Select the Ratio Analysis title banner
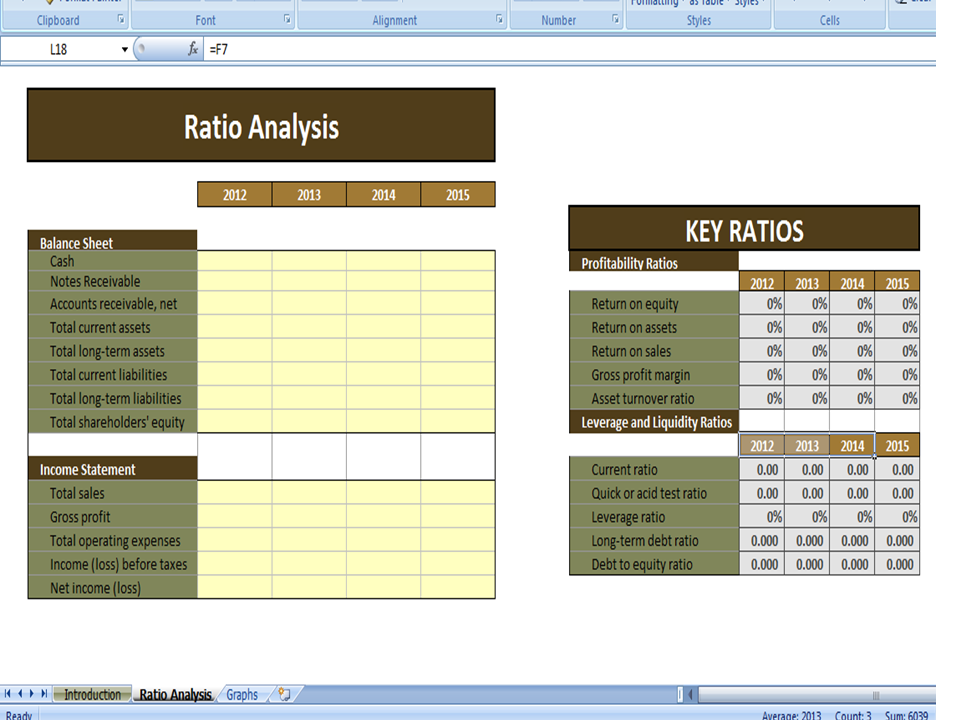 (x=261, y=126)
